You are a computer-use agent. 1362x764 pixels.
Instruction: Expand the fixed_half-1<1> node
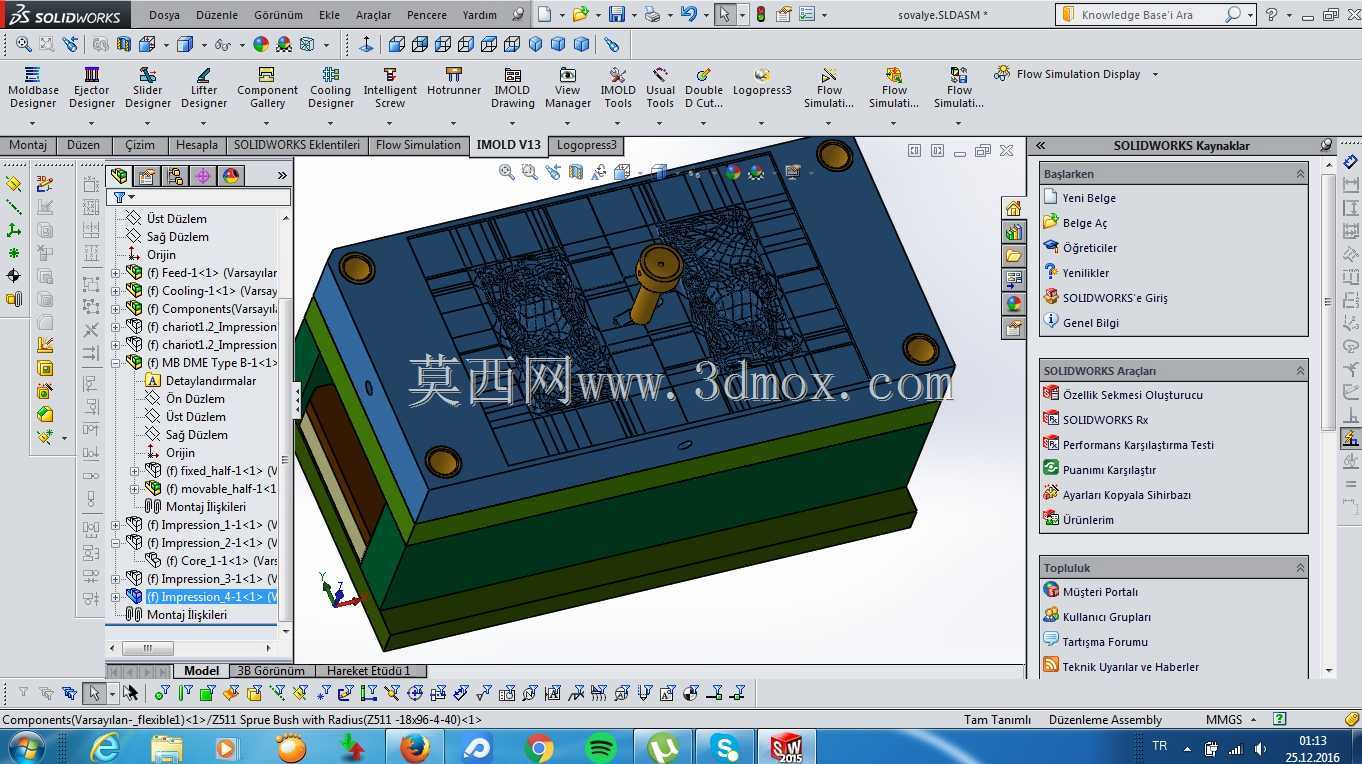(x=134, y=471)
